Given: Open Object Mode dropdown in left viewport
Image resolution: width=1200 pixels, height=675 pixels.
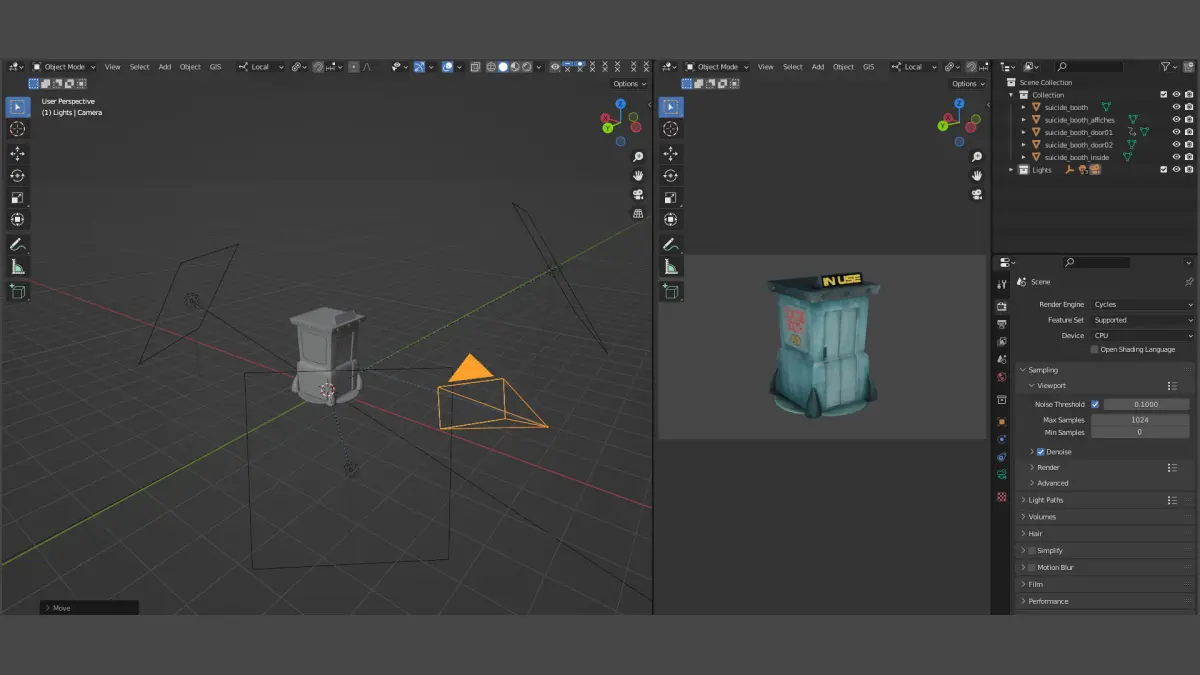Looking at the screenshot, I should 64,67.
